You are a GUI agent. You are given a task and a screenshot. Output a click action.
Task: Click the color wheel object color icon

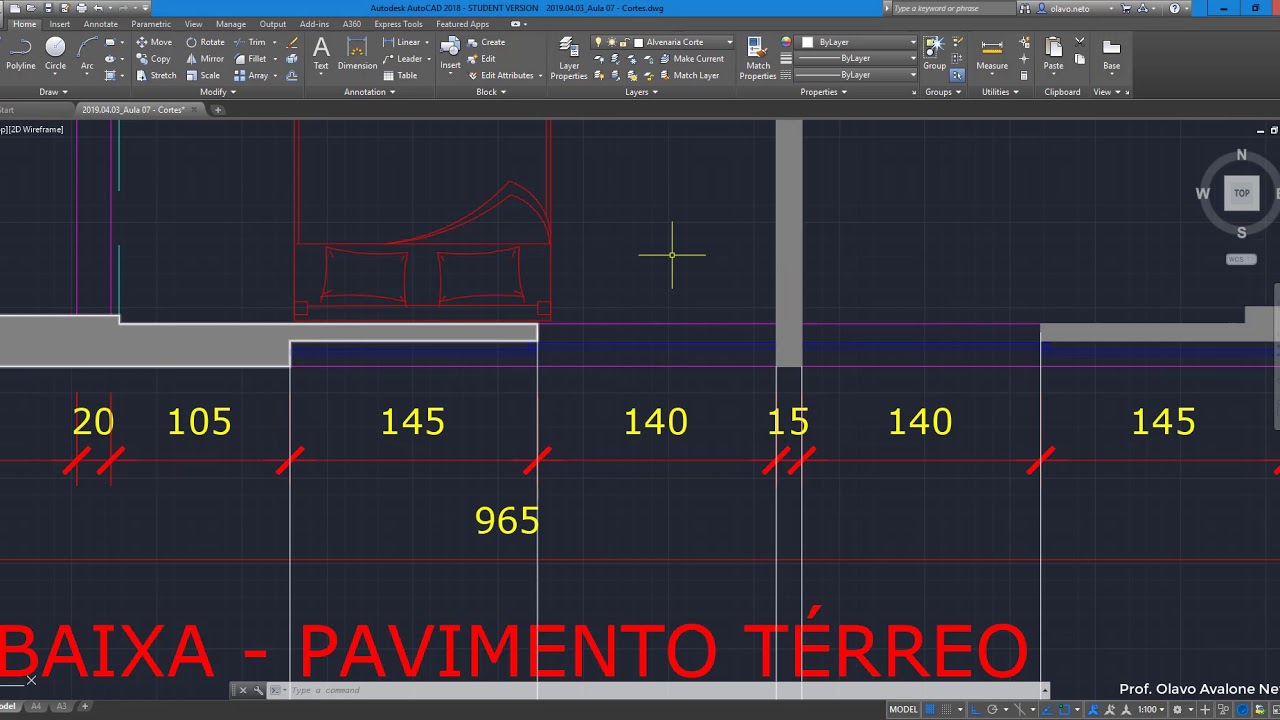click(786, 42)
